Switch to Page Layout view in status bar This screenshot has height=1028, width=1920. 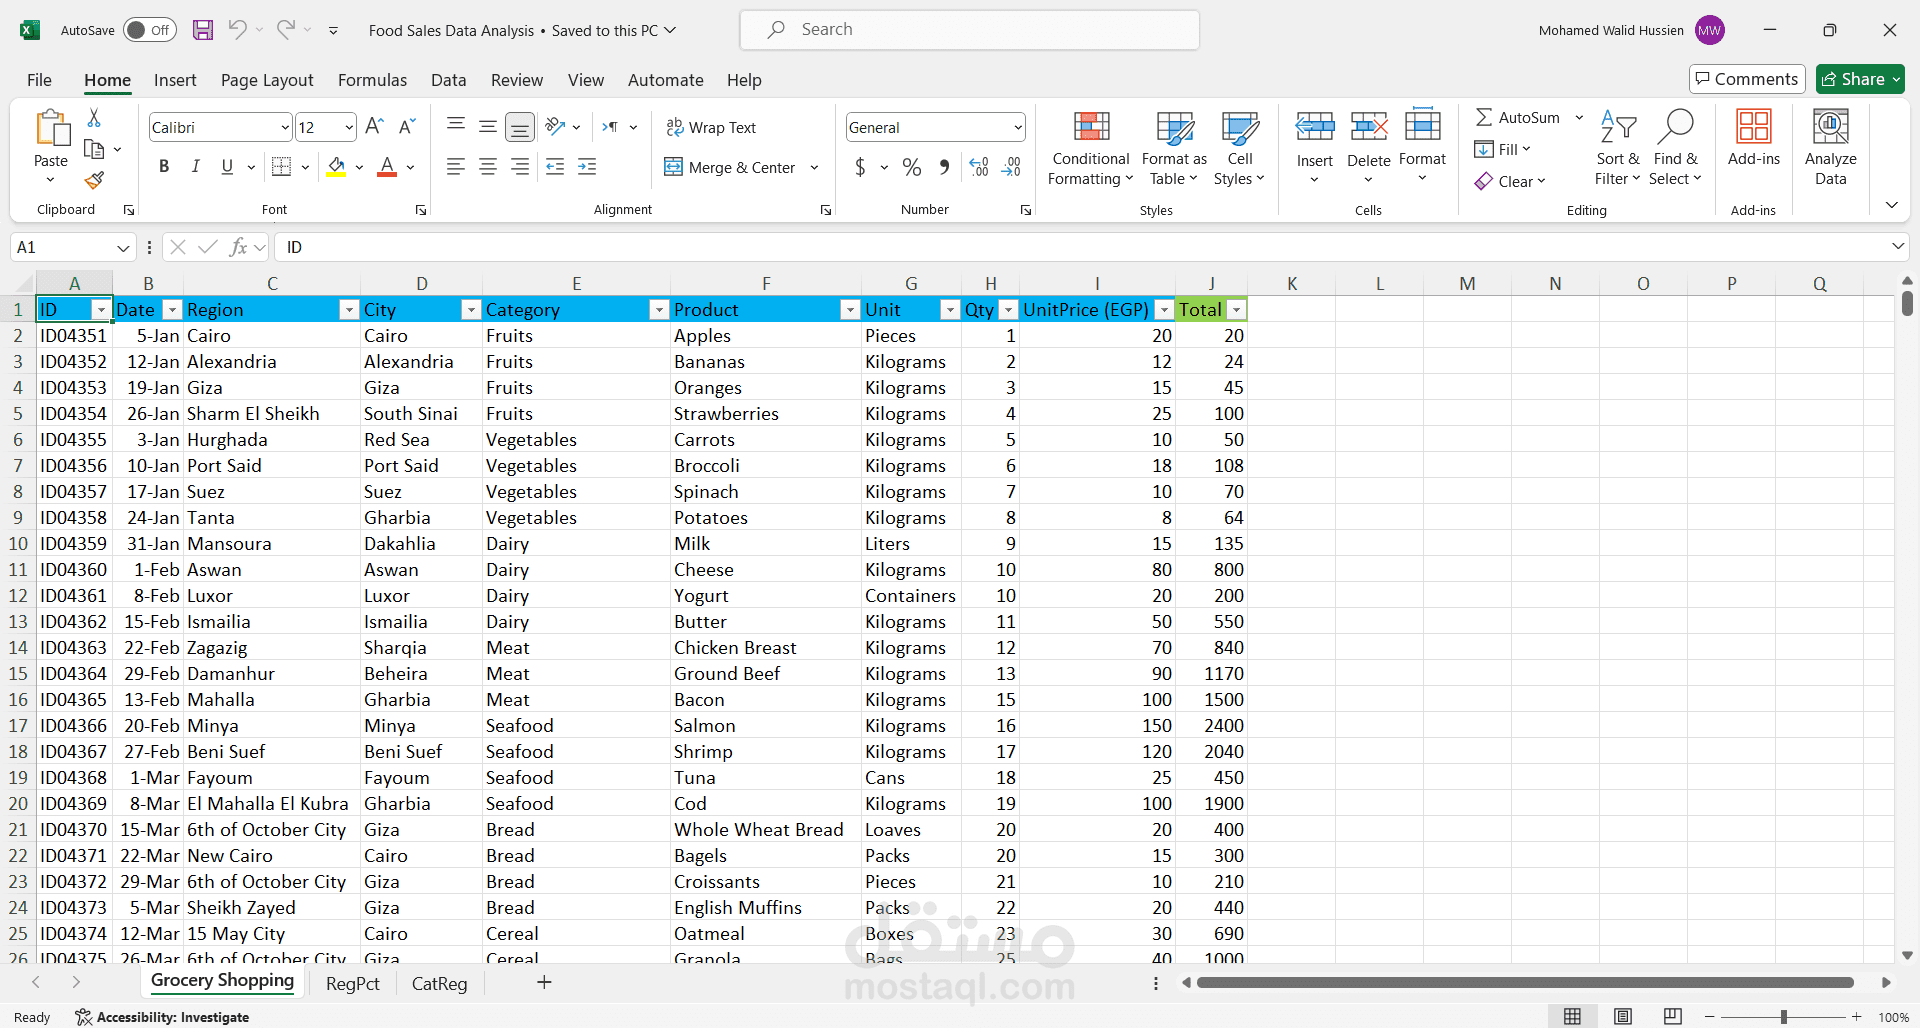pyautogui.click(x=1623, y=1017)
